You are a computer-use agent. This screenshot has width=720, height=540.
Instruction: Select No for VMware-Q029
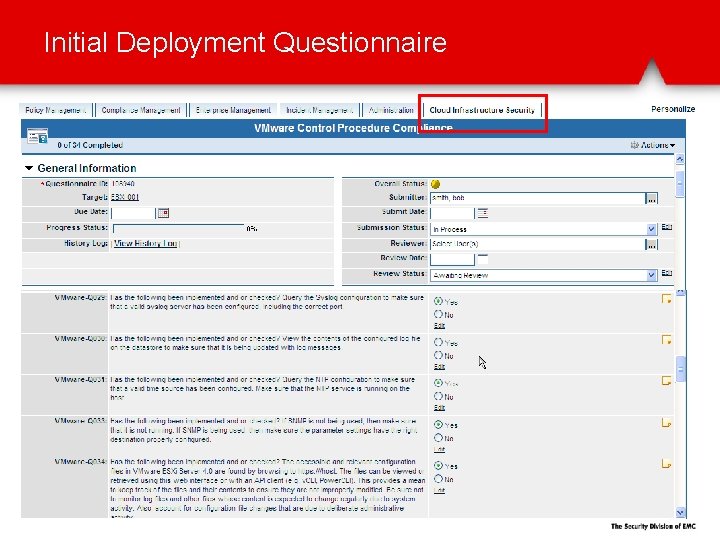pyautogui.click(x=439, y=315)
